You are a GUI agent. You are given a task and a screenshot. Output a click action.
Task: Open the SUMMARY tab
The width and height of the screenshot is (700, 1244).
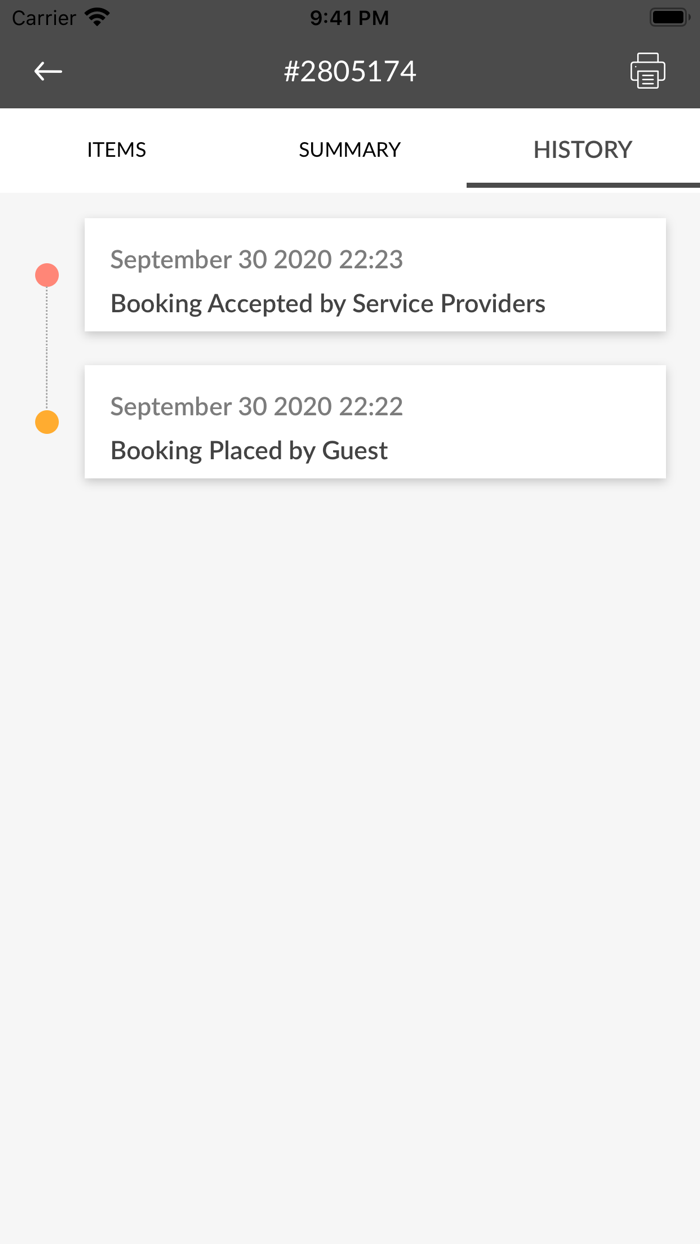pyautogui.click(x=349, y=150)
